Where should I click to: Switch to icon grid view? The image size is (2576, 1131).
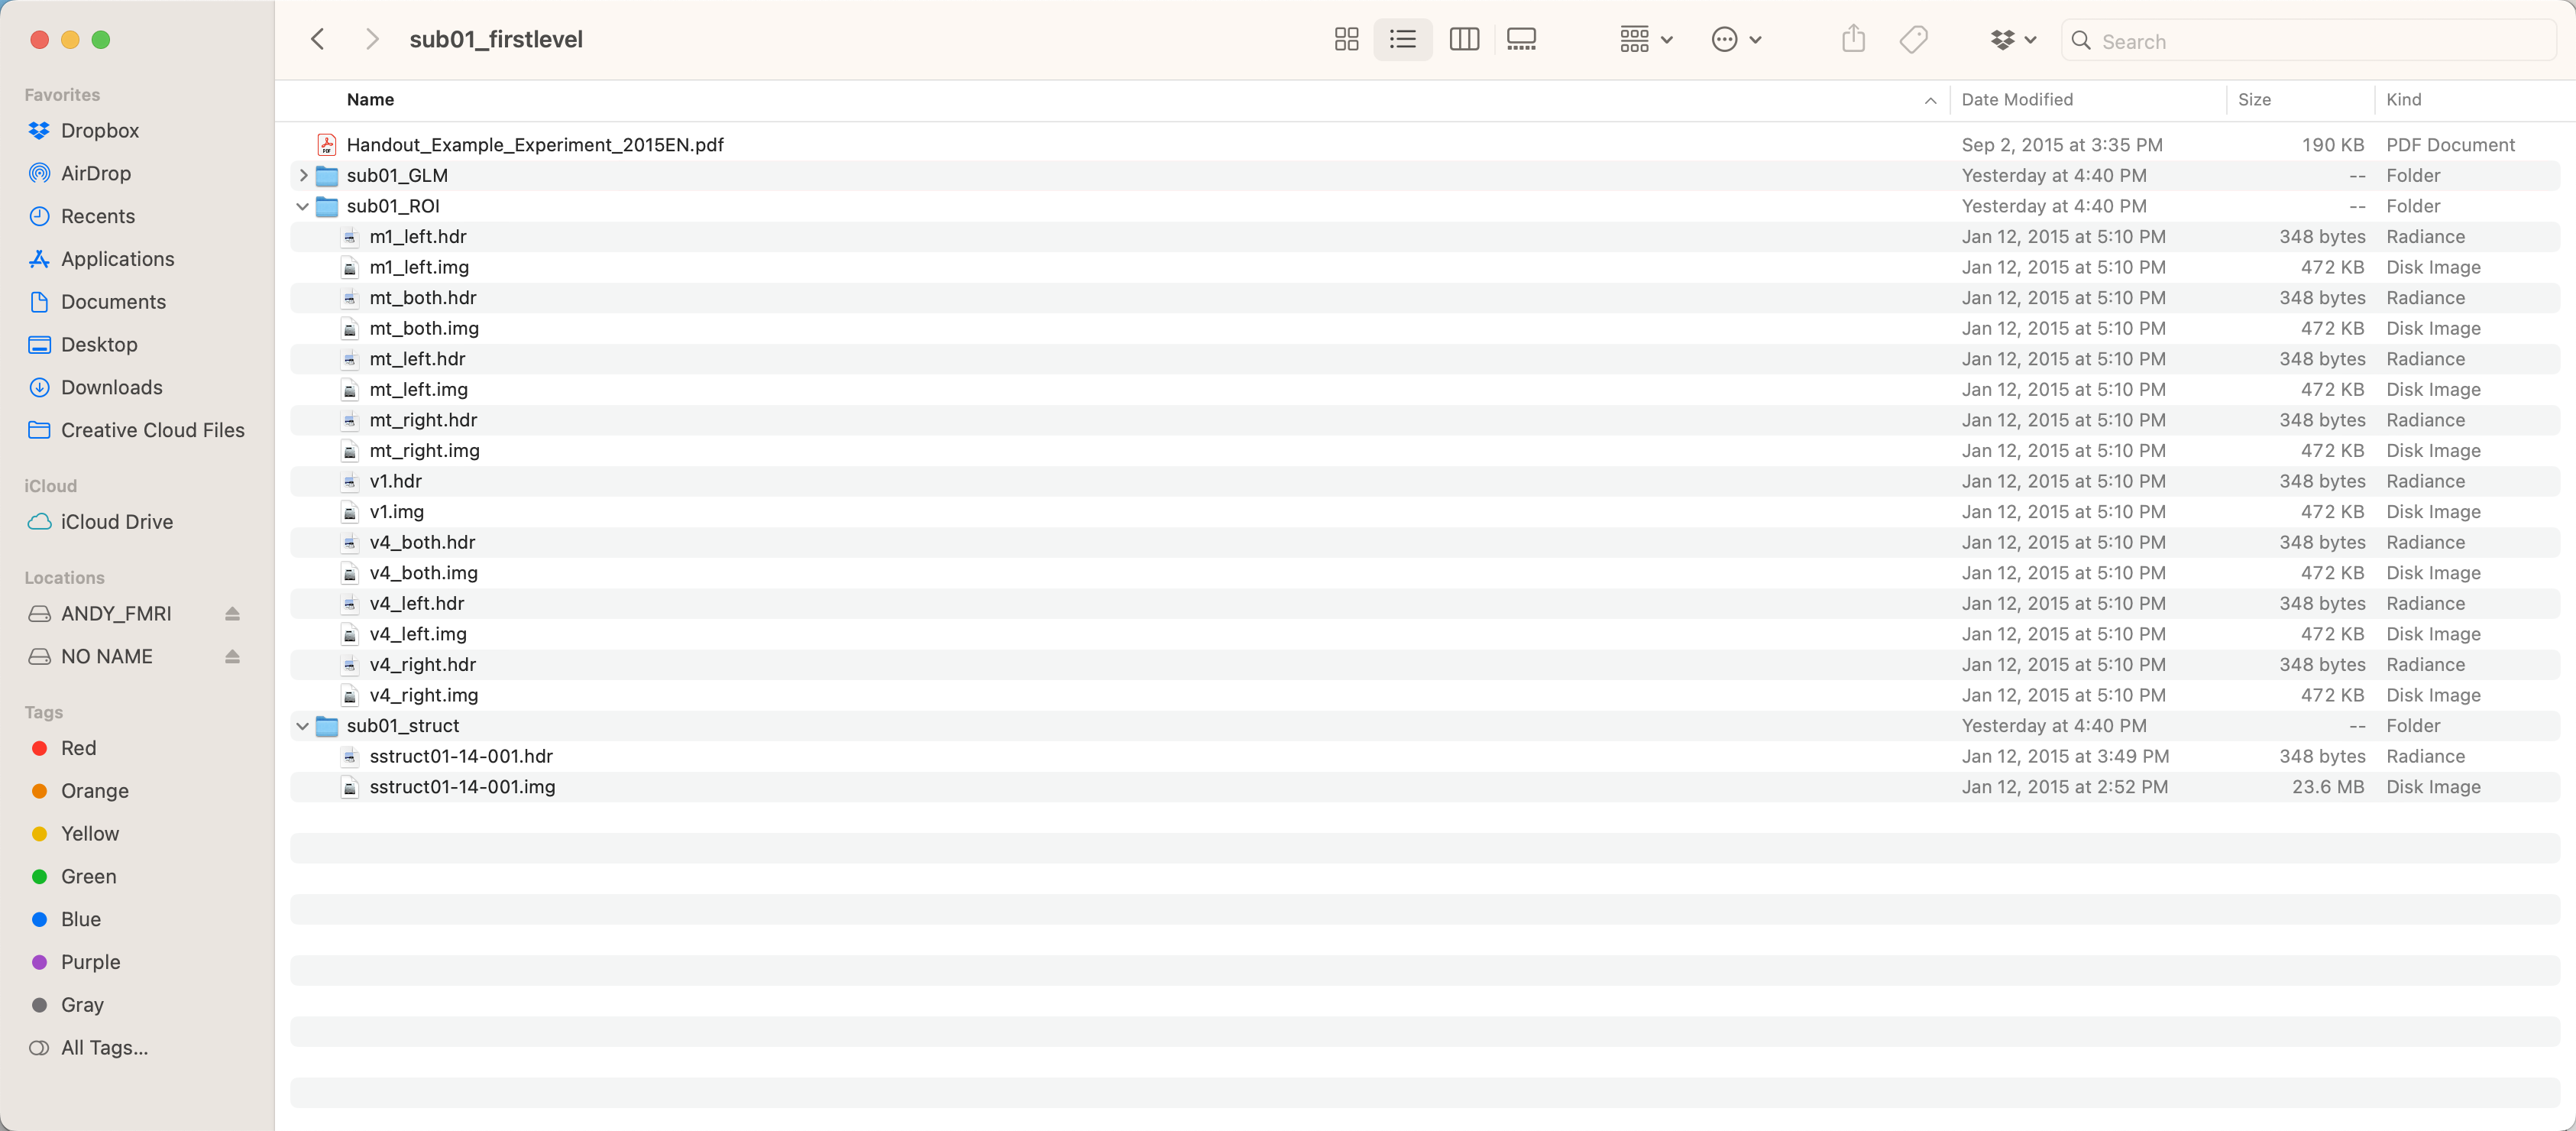tap(1346, 39)
